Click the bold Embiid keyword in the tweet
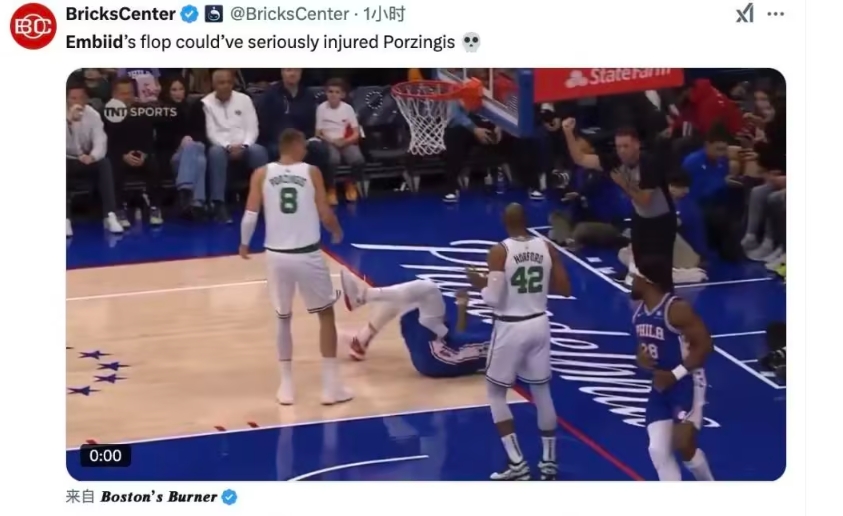Image resolution: width=843 pixels, height=516 pixels. 95,42
